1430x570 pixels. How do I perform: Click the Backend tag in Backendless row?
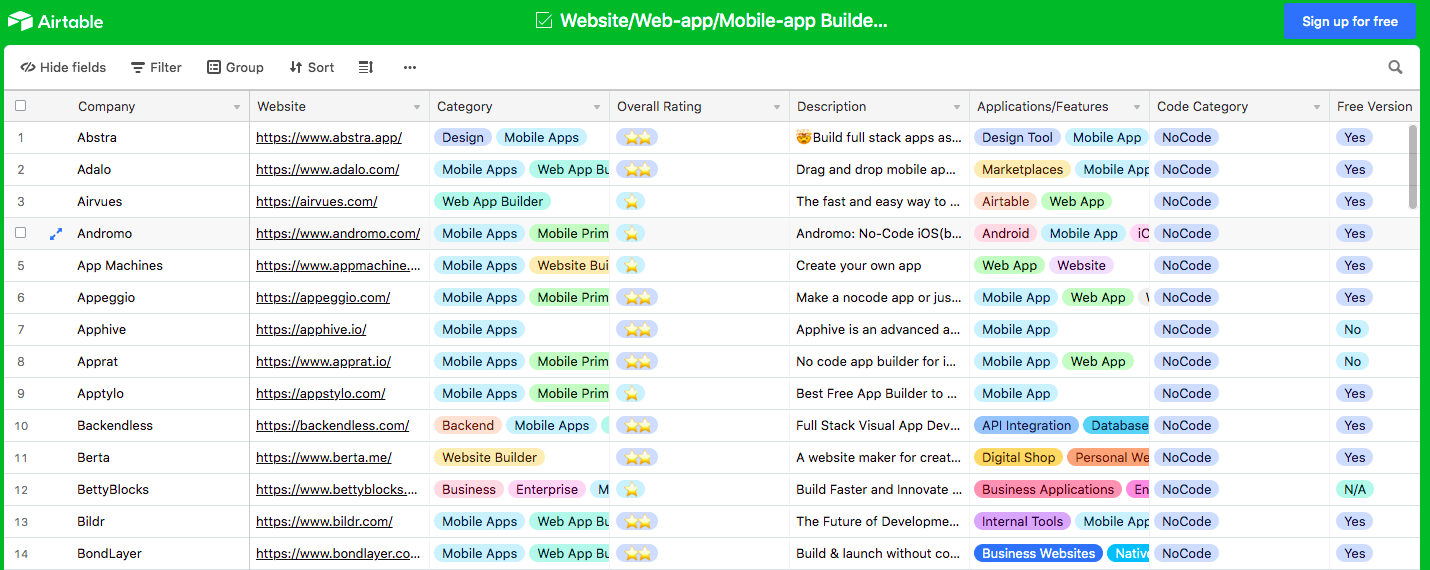point(468,426)
